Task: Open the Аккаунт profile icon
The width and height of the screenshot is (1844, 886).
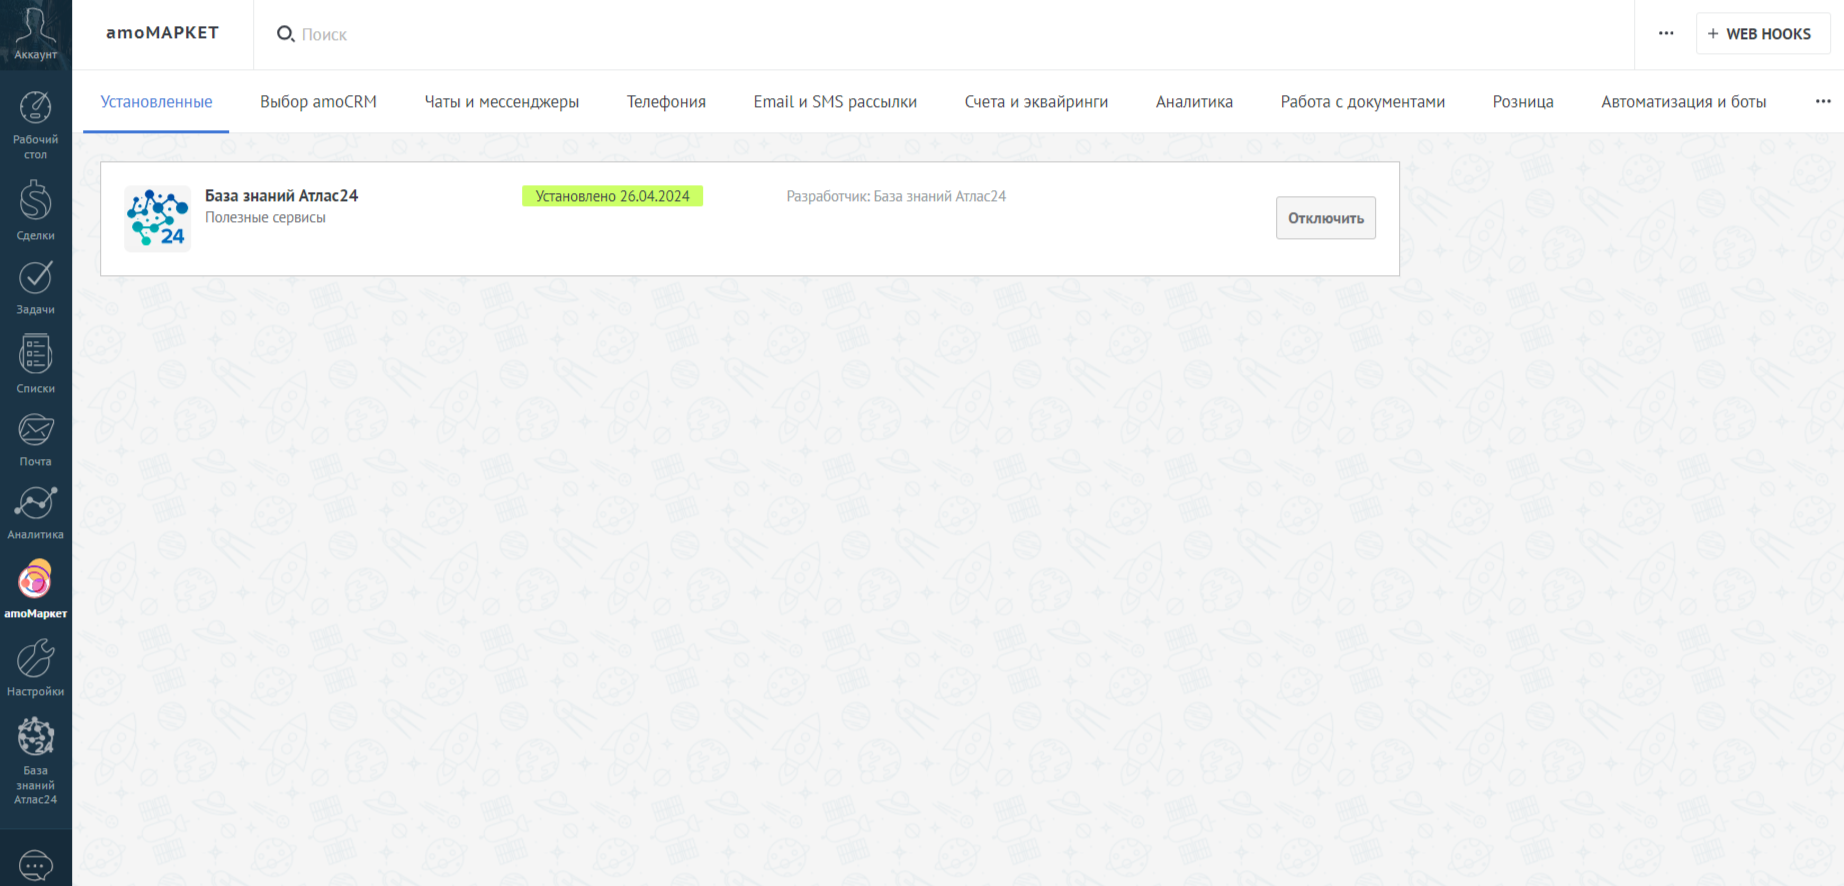Action: point(36,34)
